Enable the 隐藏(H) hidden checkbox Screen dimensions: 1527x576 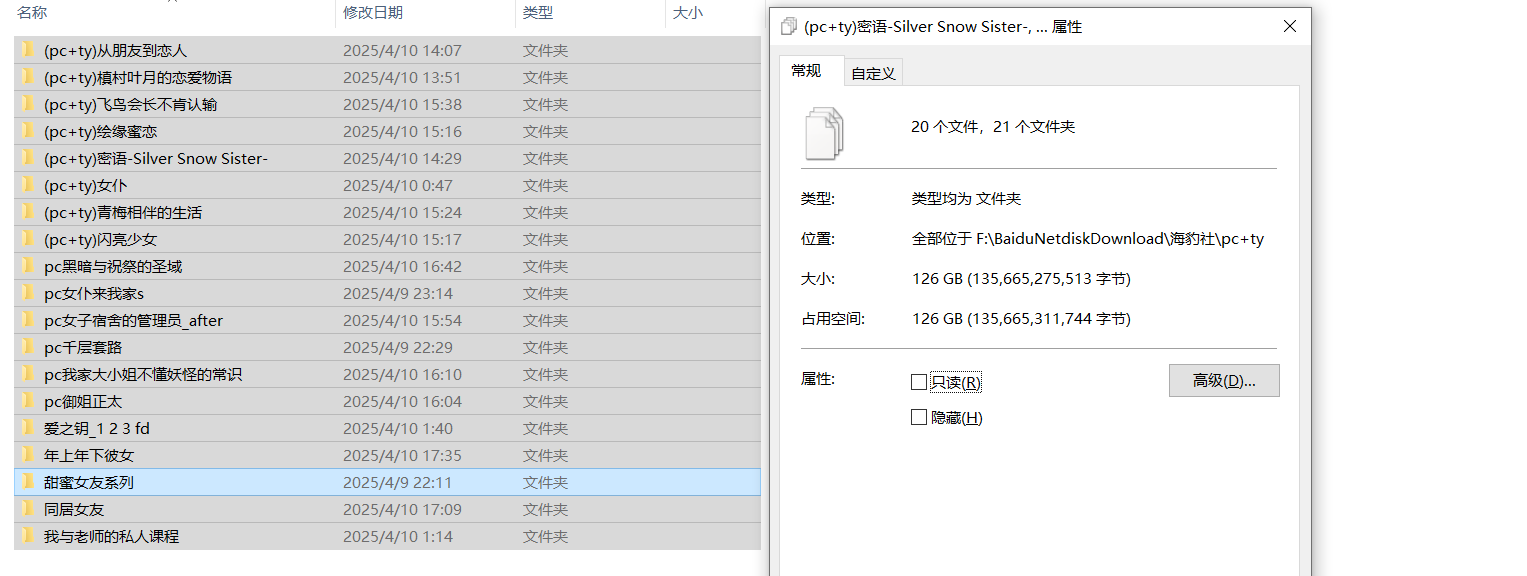coord(919,417)
